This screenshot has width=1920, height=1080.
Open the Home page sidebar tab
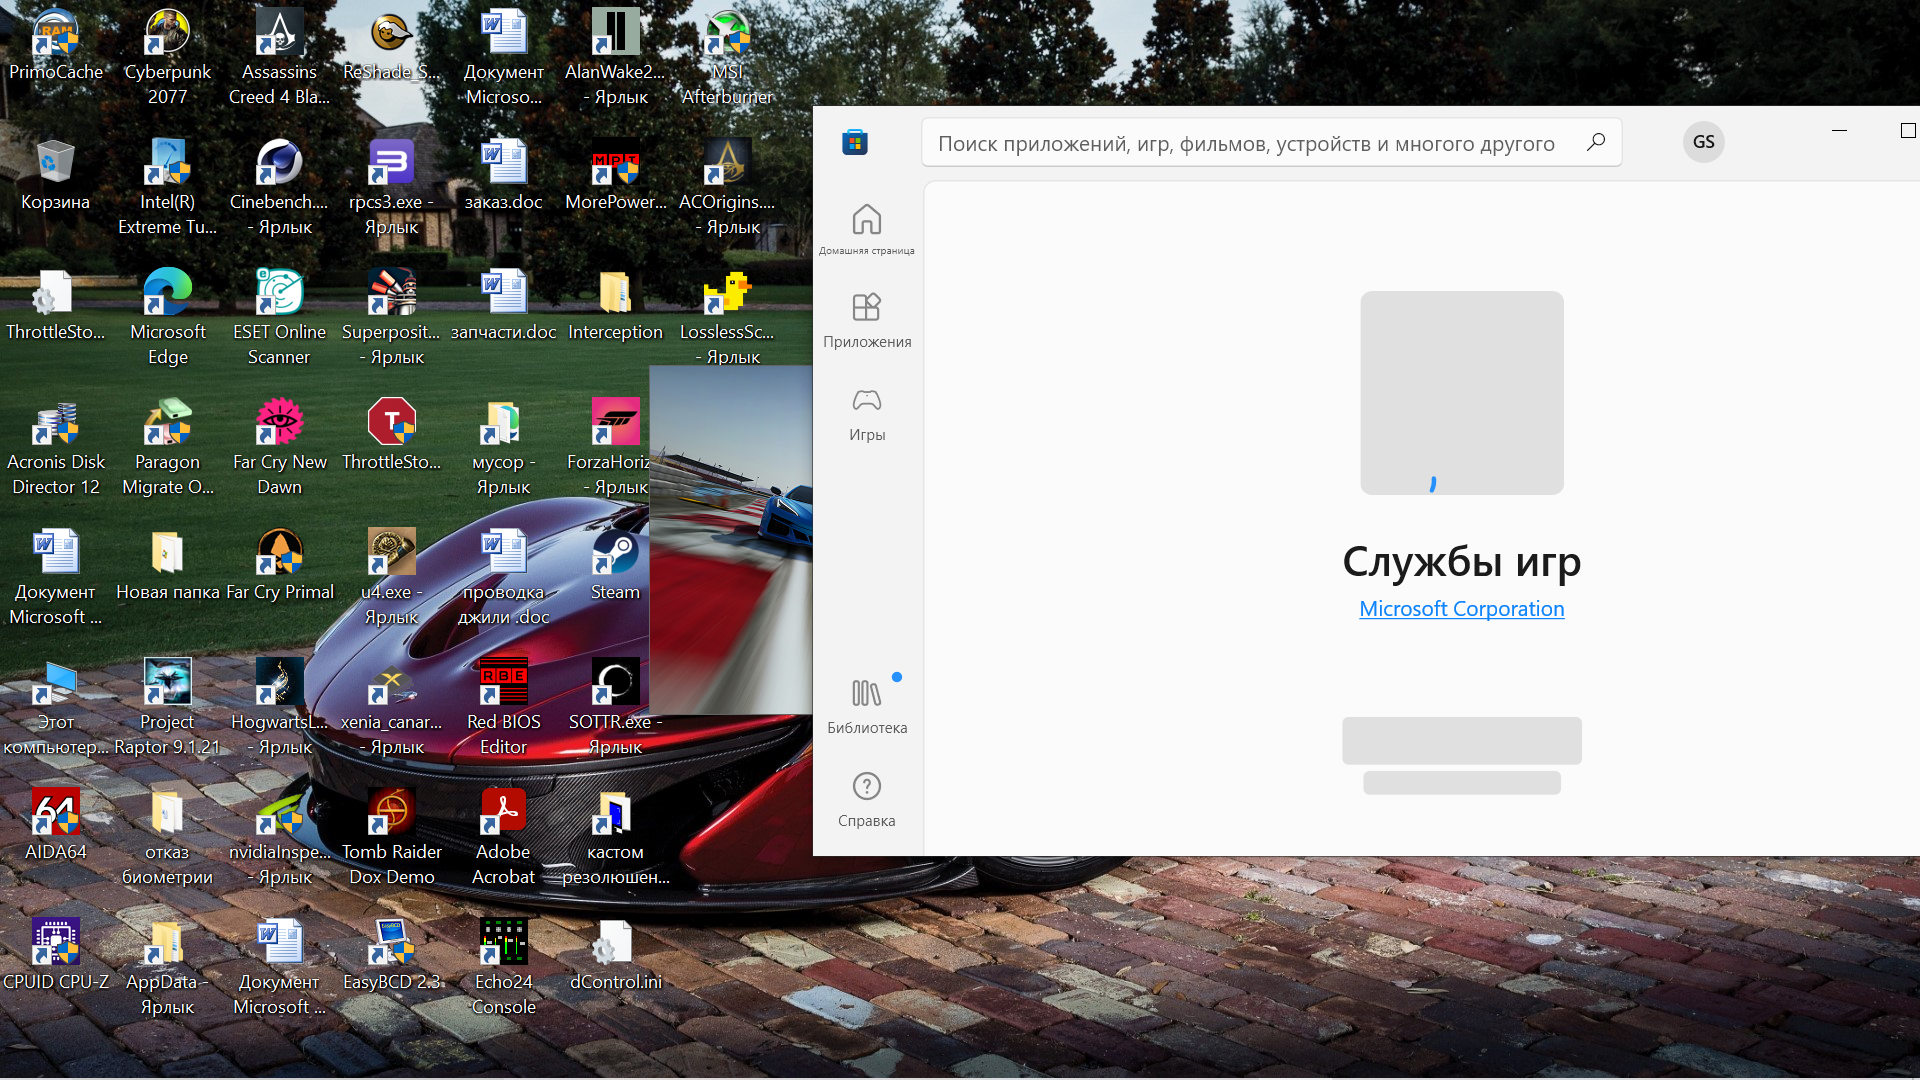point(866,229)
